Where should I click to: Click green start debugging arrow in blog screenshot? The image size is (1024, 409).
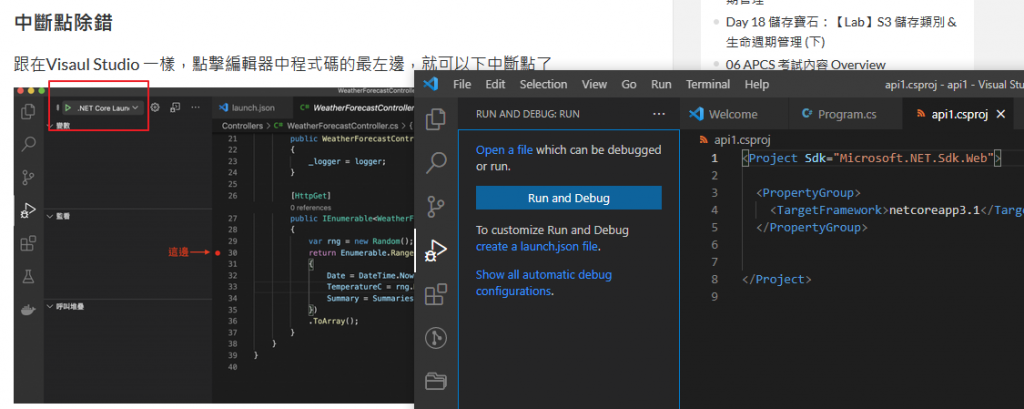click(x=68, y=107)
